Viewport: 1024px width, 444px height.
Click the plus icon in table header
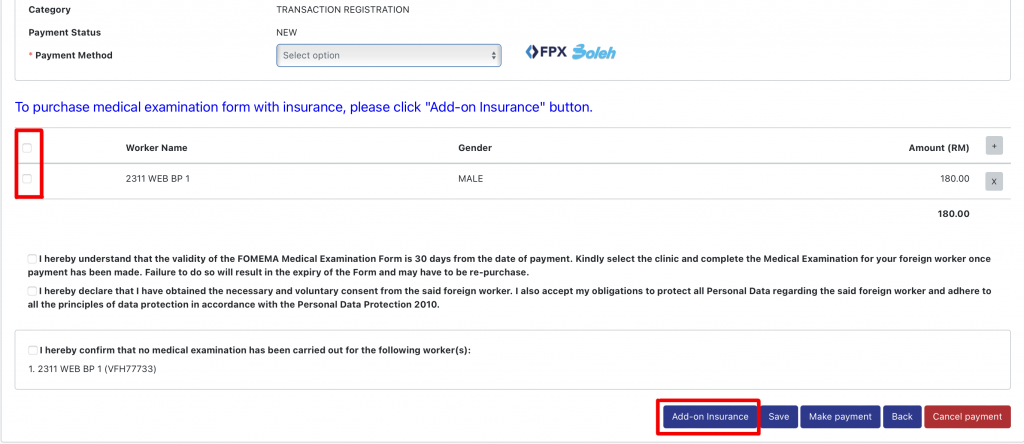(x=994, y=146)
